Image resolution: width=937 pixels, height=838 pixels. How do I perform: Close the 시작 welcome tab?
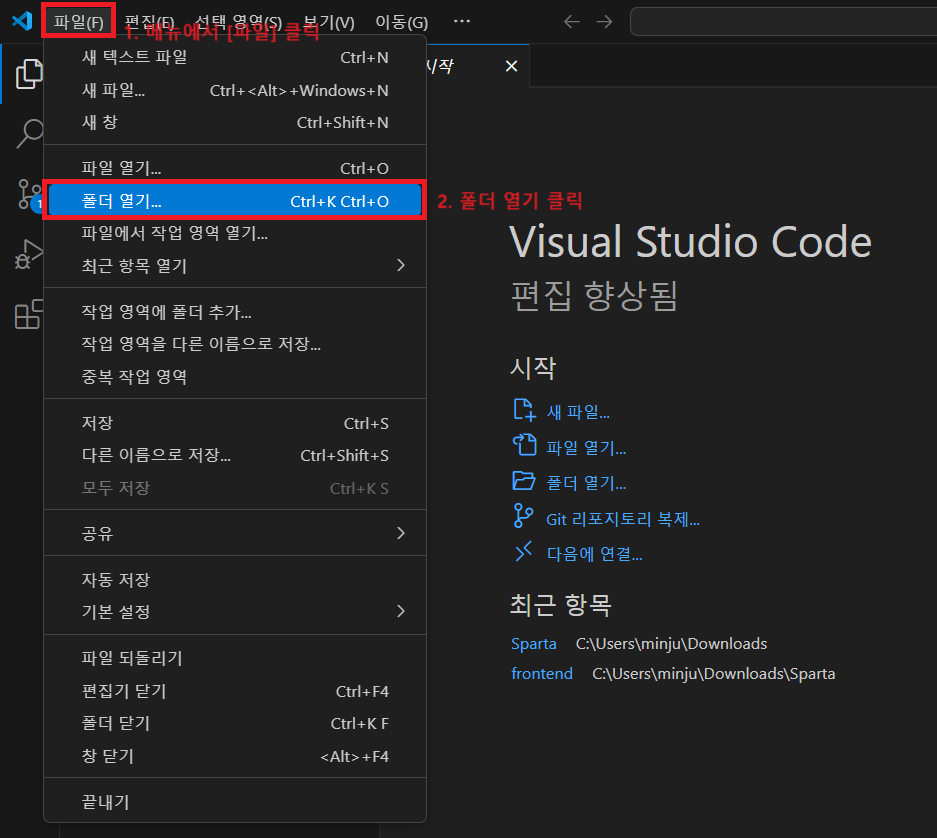point(511,66)
